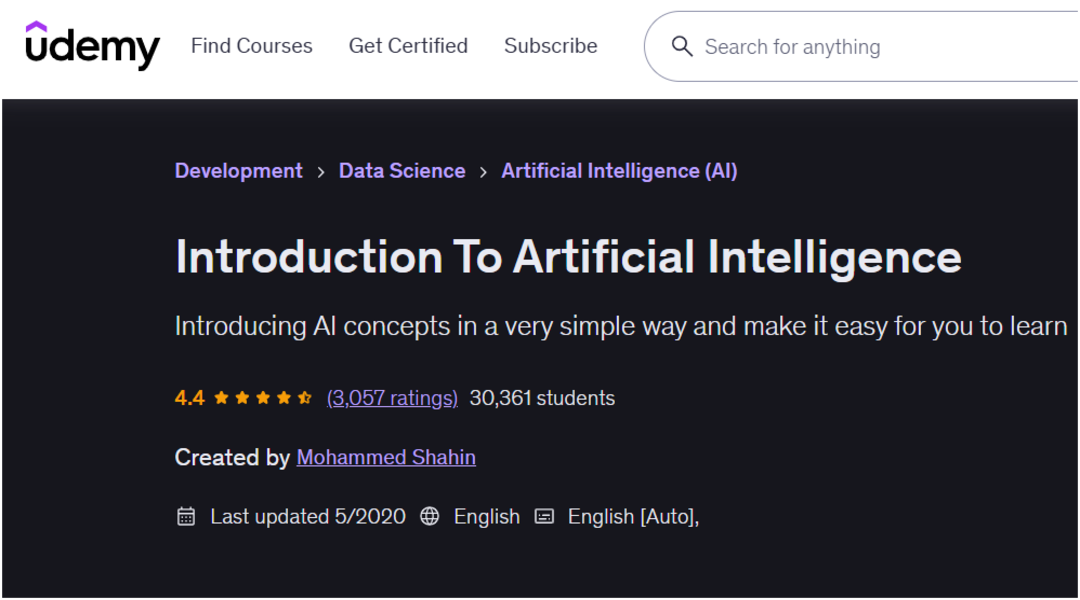View the 3,057 ratings link
The height and width of the screenshot is (600, 1080).
pyautogui.click(x=392, y=398)
